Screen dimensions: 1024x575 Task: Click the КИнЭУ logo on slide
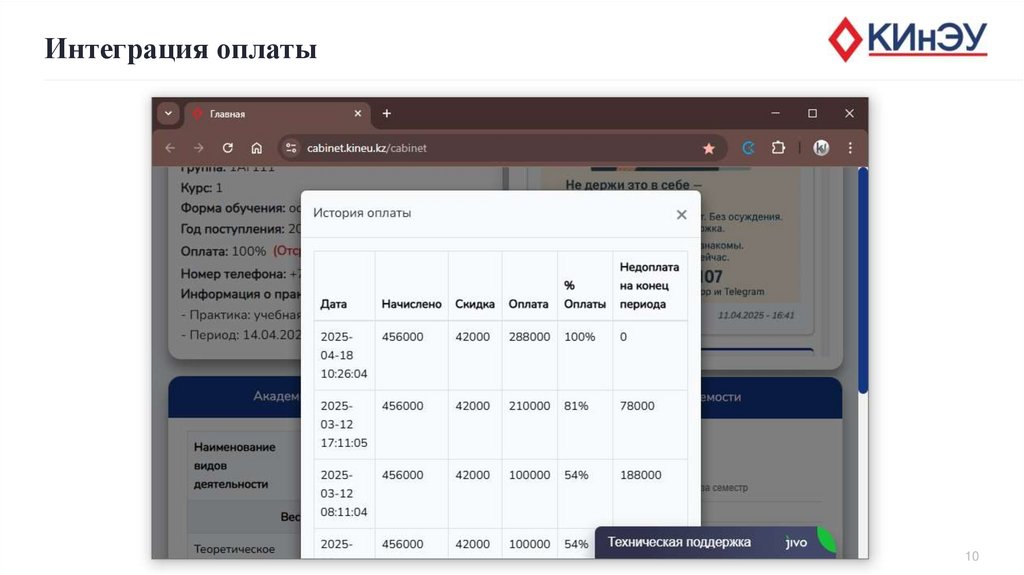pyautogui.click(x=908, y=39)
